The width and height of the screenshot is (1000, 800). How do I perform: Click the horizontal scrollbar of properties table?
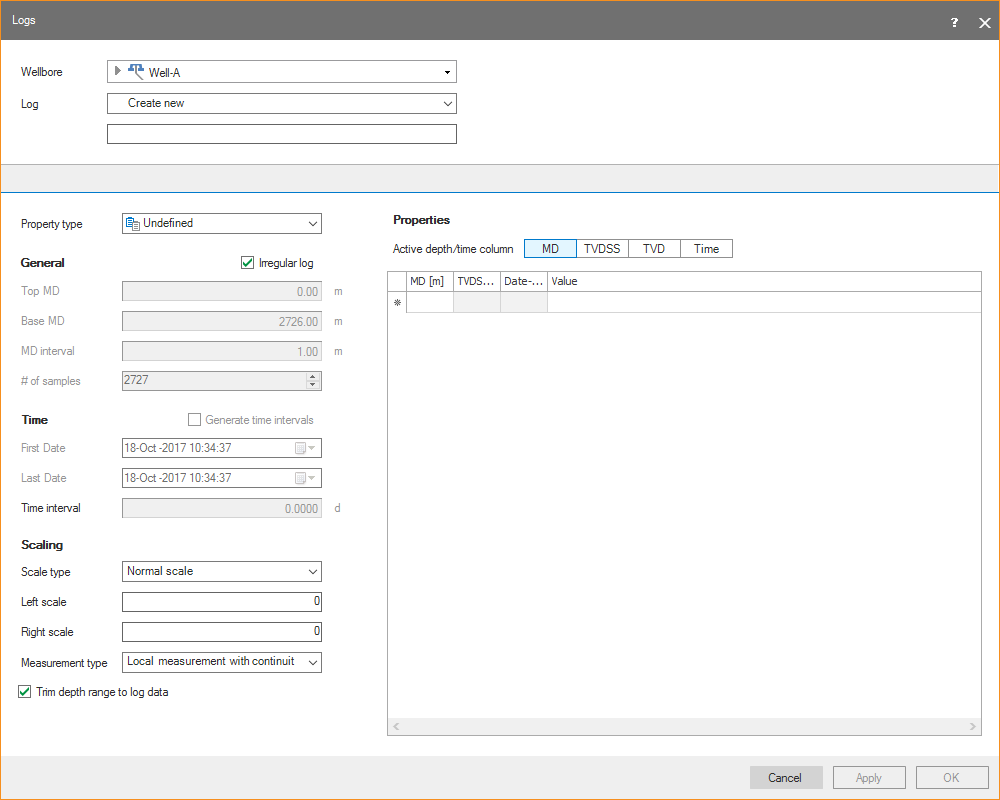[684, 727]
